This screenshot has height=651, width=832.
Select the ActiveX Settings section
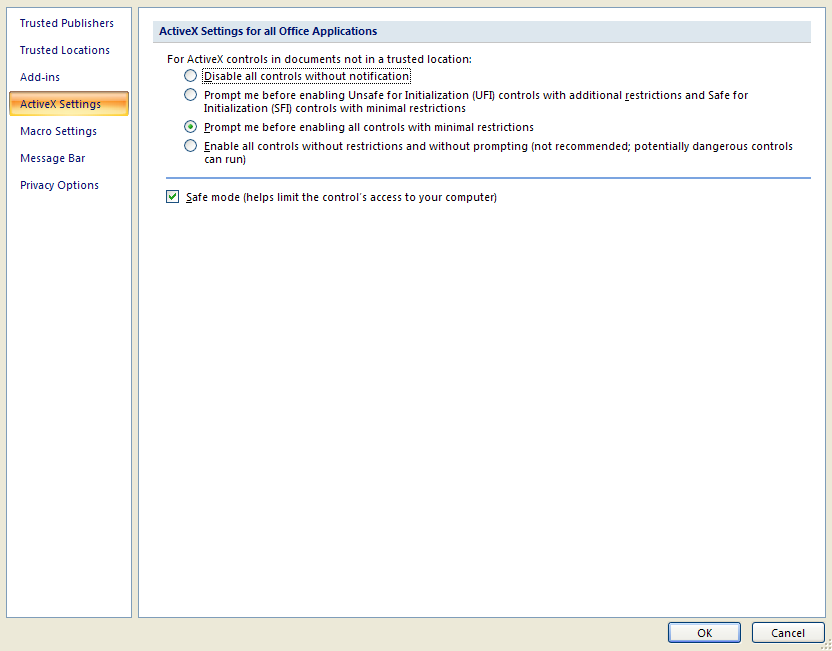click(69, 104)
